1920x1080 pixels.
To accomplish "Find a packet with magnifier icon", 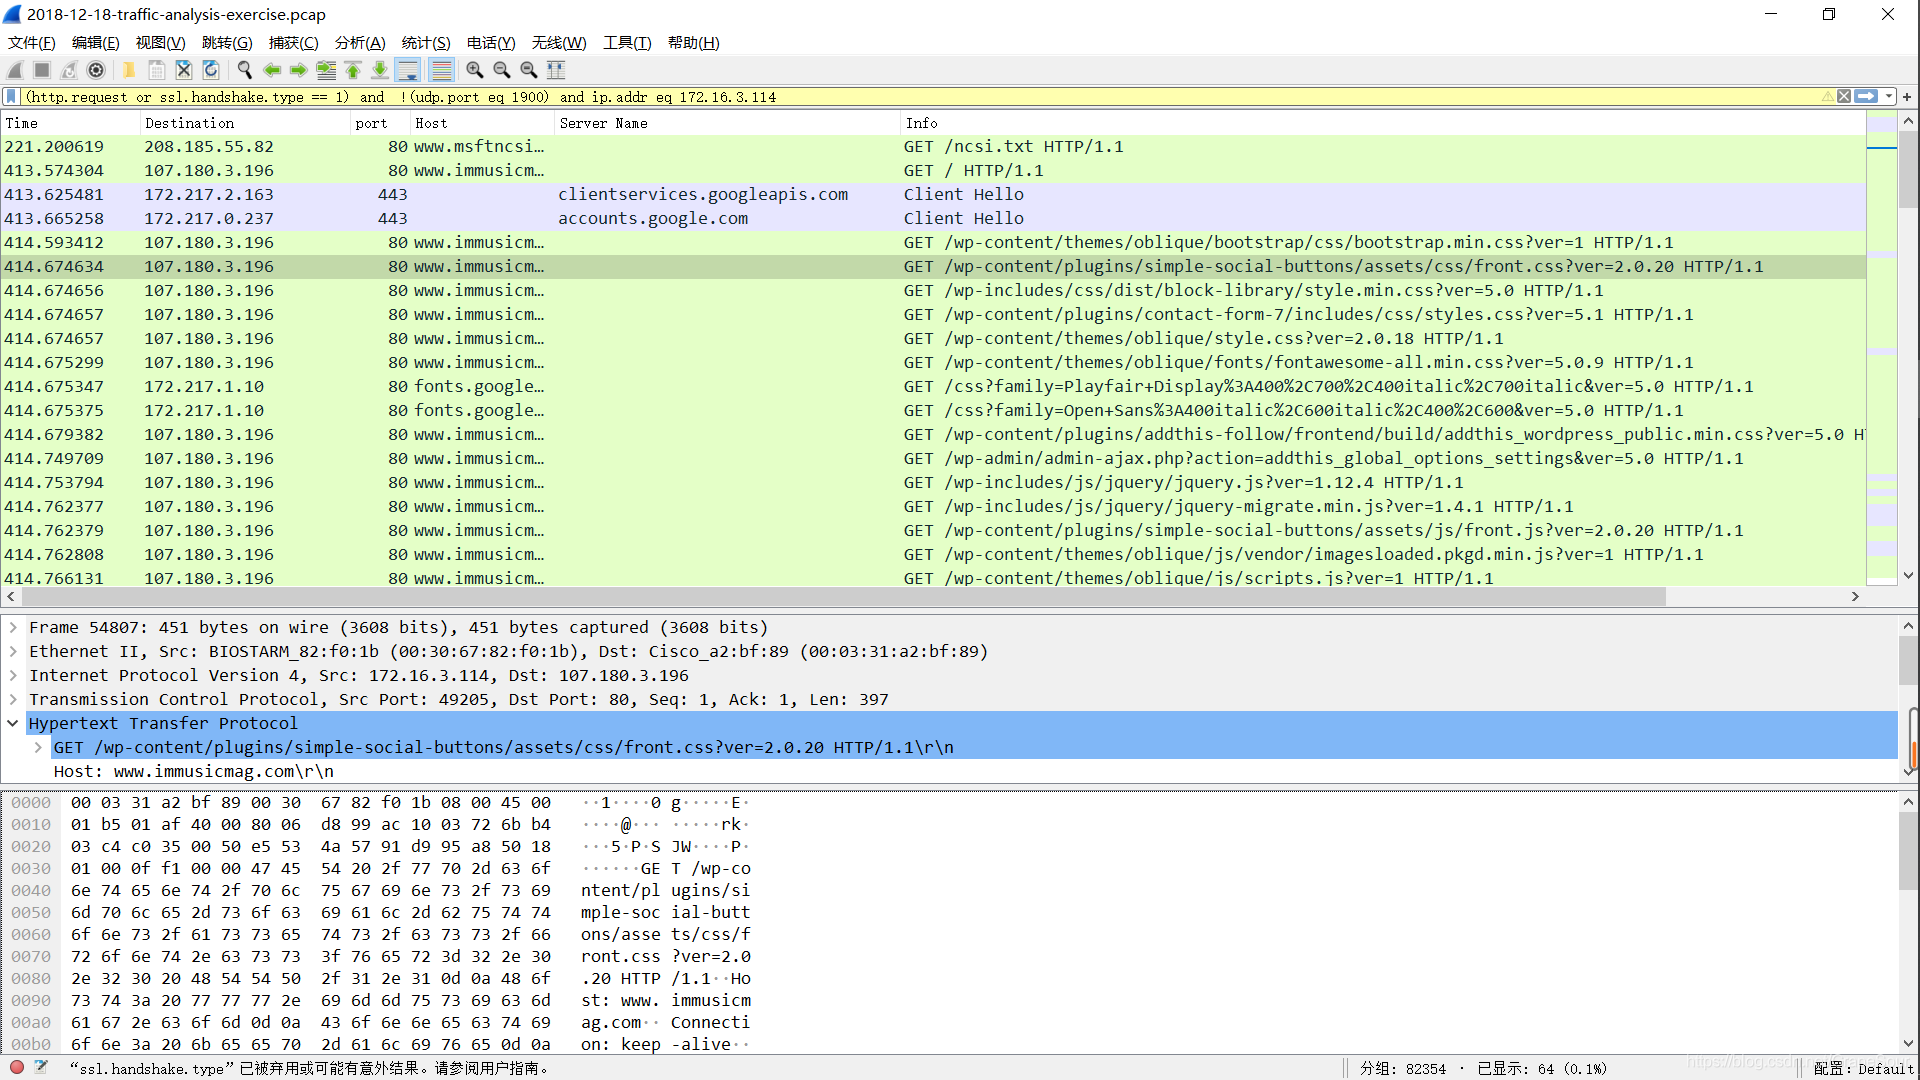I will [x=244, y=70].
